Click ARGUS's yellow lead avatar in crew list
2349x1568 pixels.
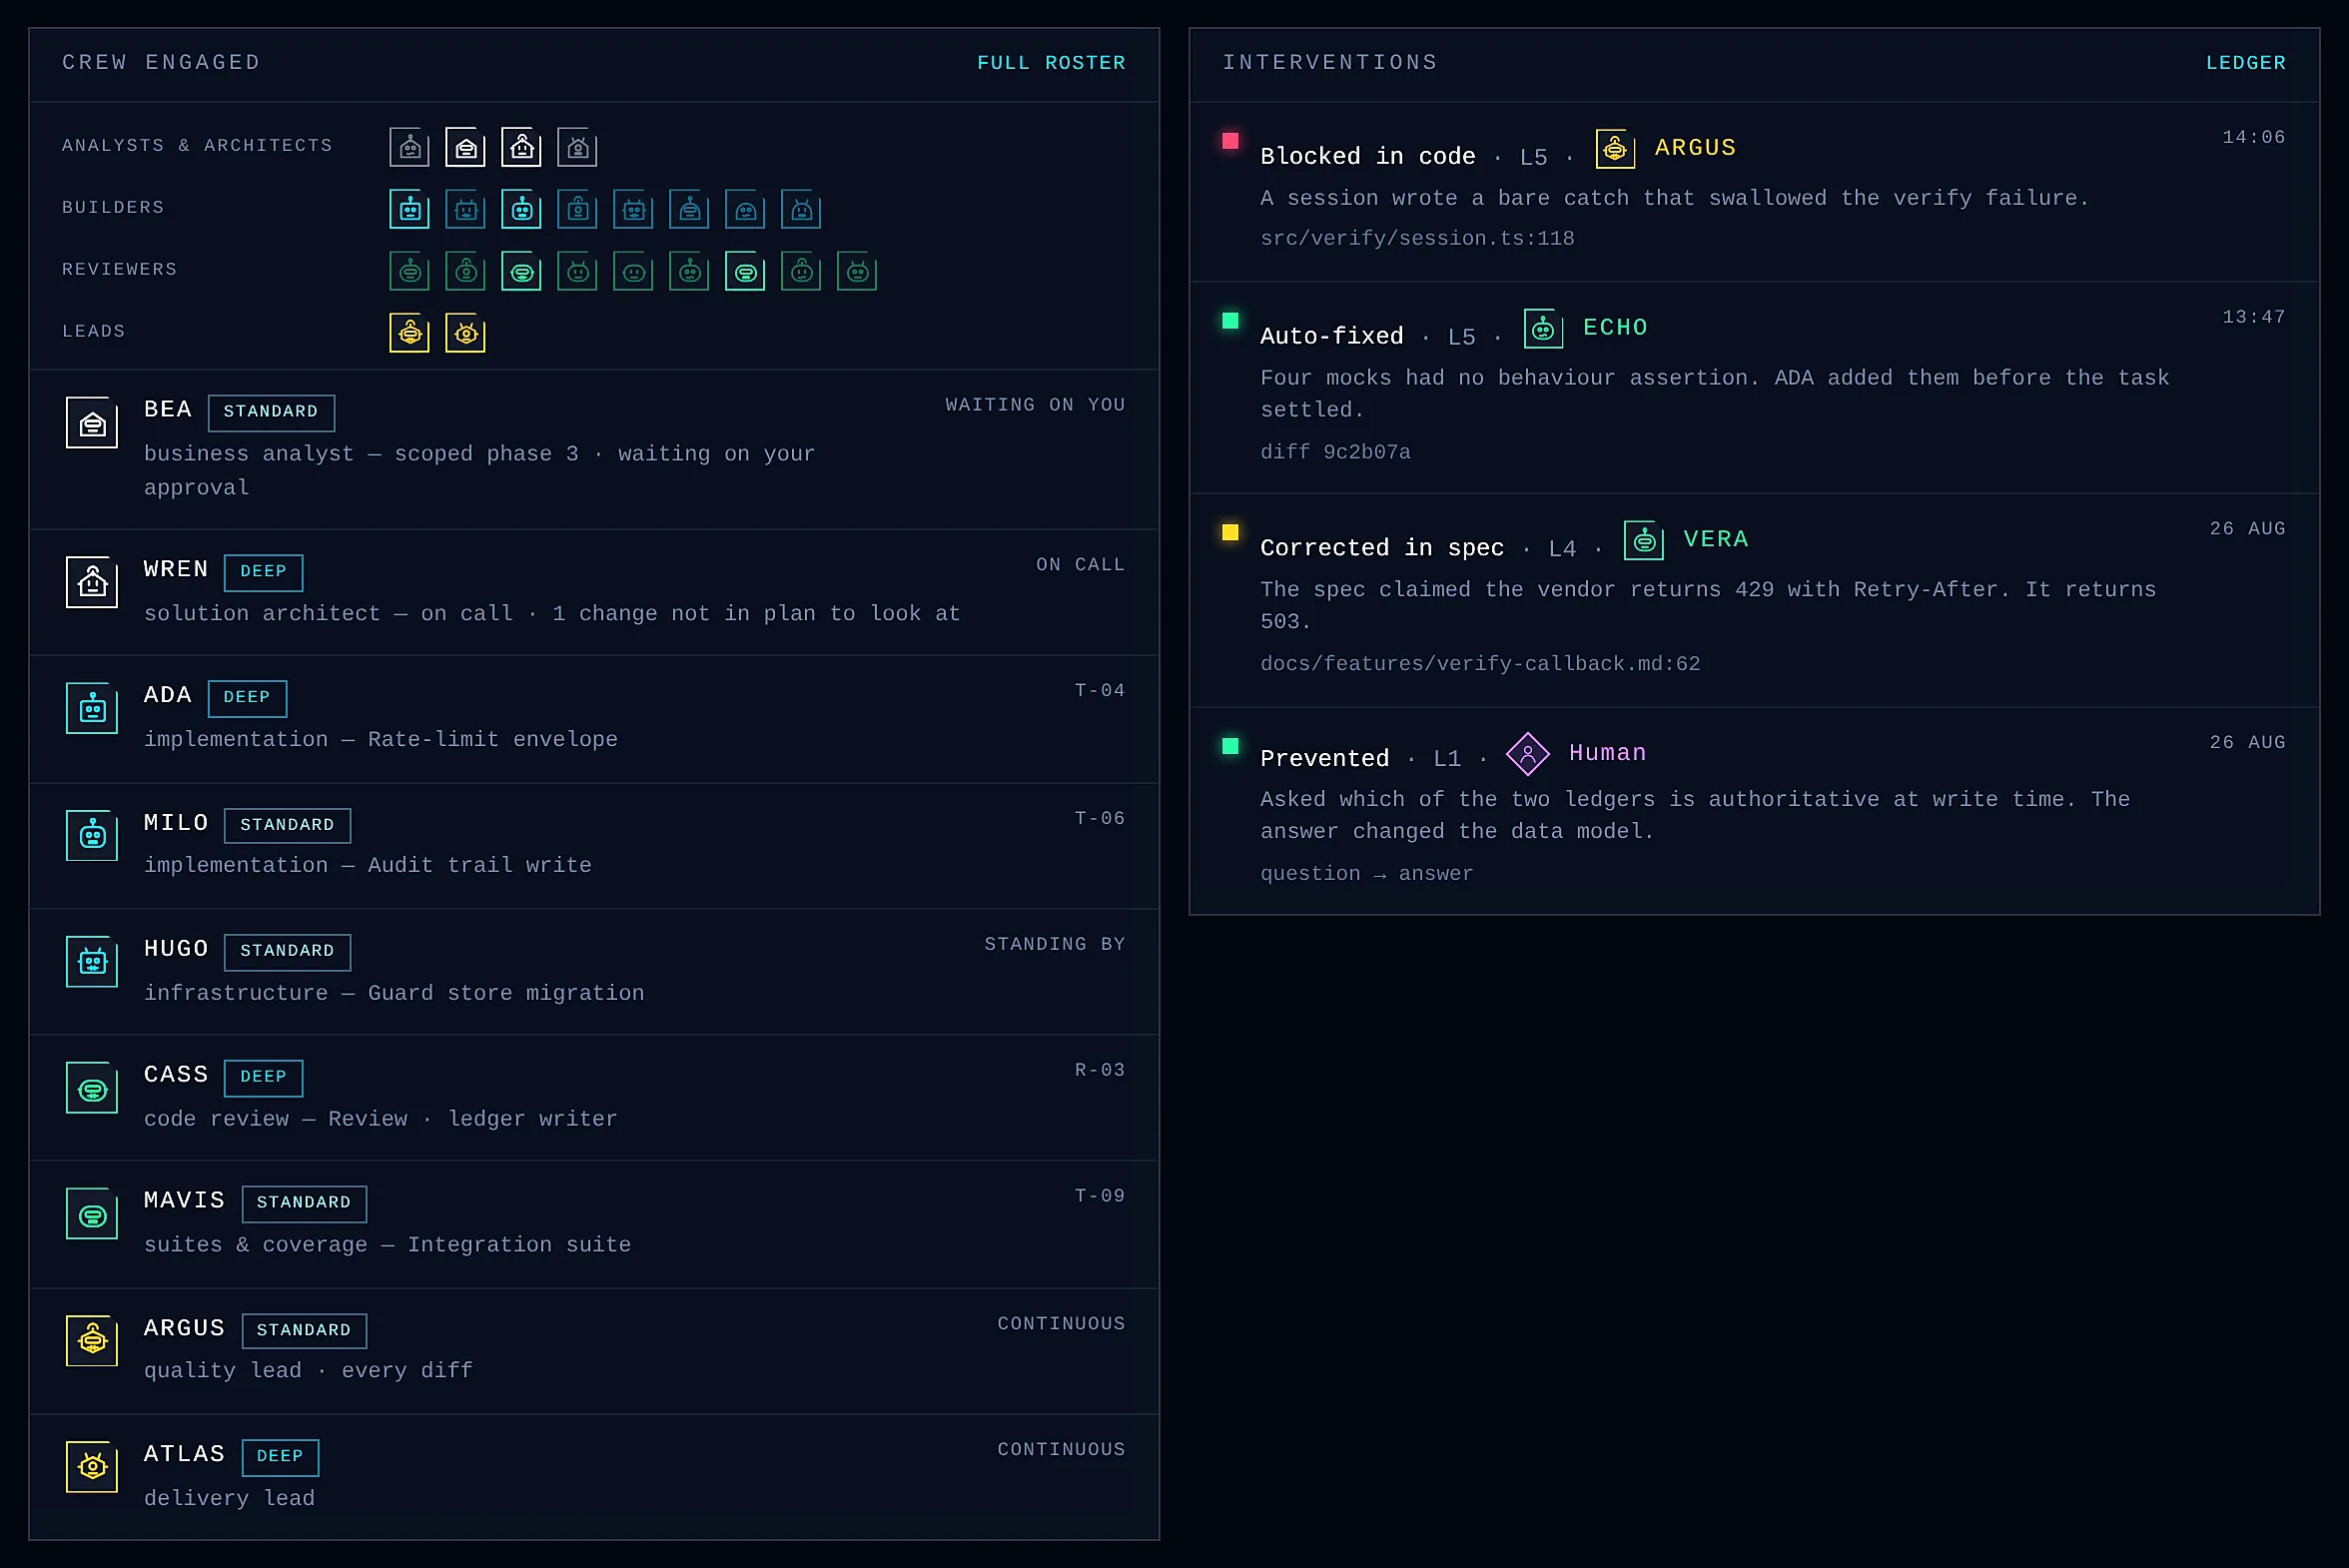point(92,1340)
